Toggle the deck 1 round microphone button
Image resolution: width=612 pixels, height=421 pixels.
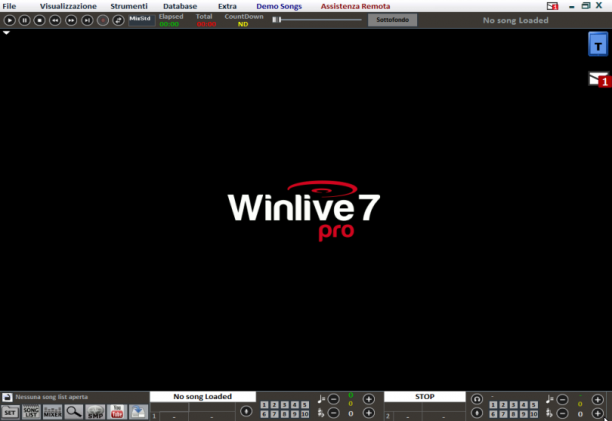(x=246, y=411)
